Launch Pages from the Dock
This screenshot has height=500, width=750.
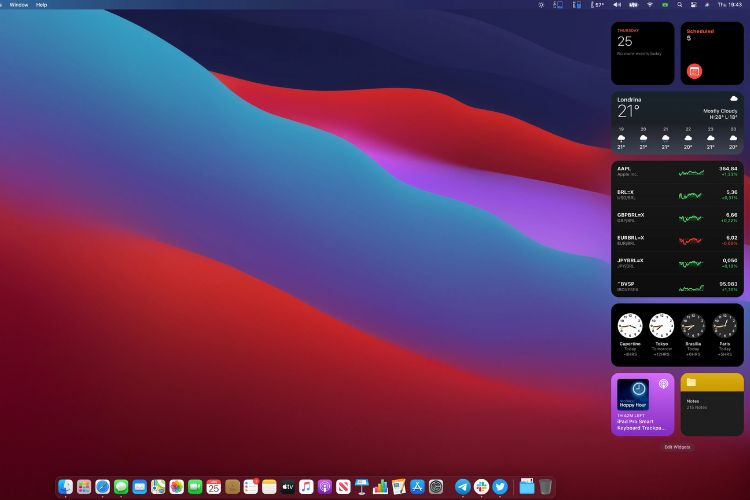pos(399,487)
